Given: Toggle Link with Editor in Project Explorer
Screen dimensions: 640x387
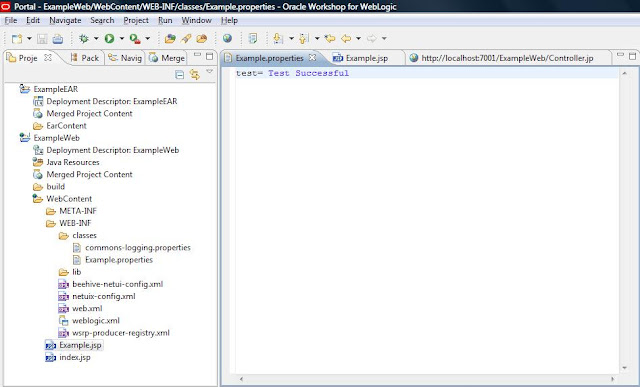Looking at the screenshot, I should click(x=195, y=74).
